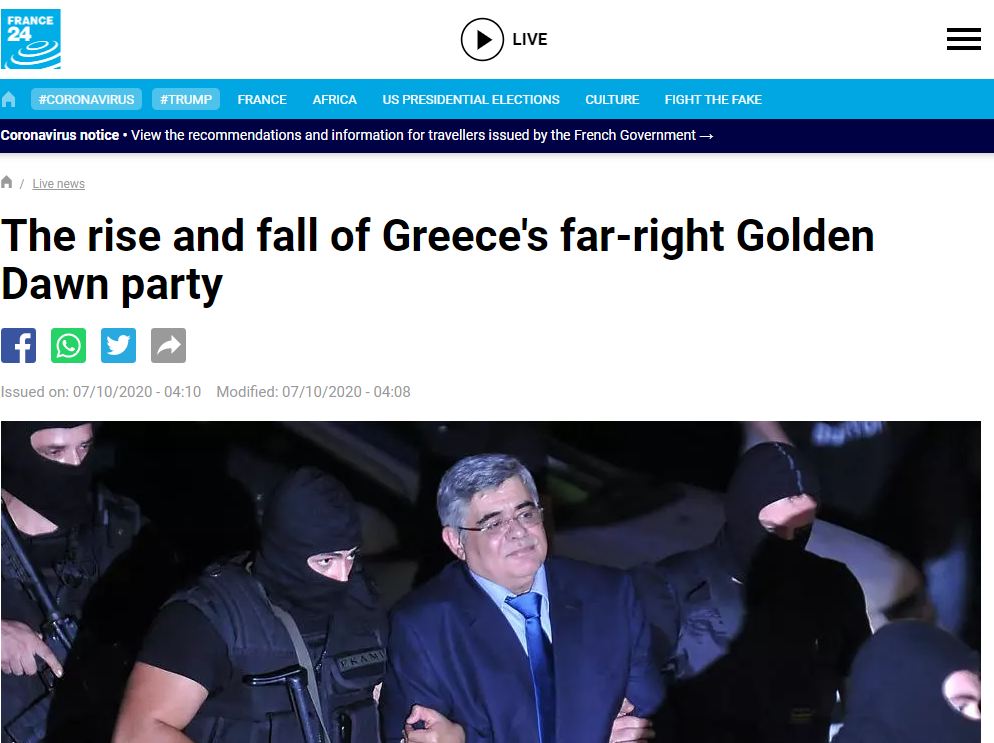Go to the AFRICA section

point(334,100)
